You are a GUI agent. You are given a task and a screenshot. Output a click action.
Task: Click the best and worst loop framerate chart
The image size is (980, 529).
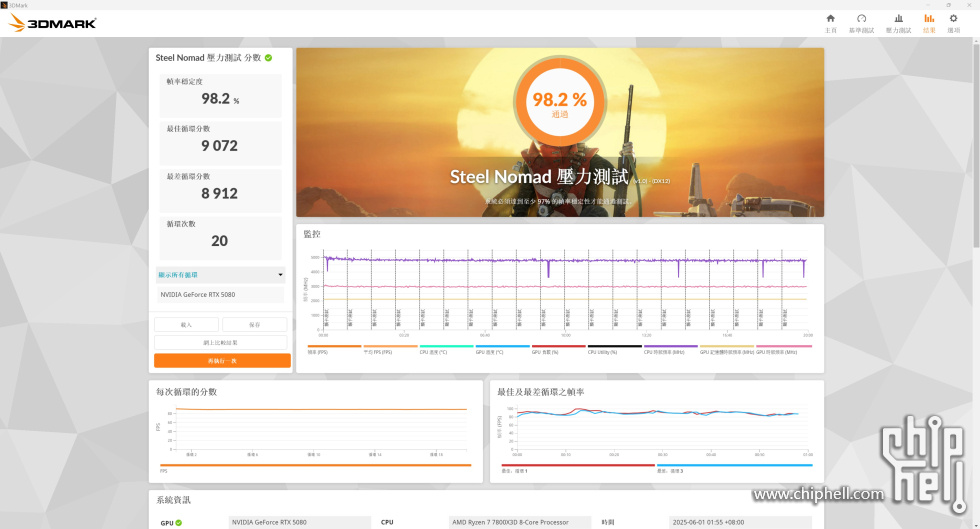tap(662, 428)
